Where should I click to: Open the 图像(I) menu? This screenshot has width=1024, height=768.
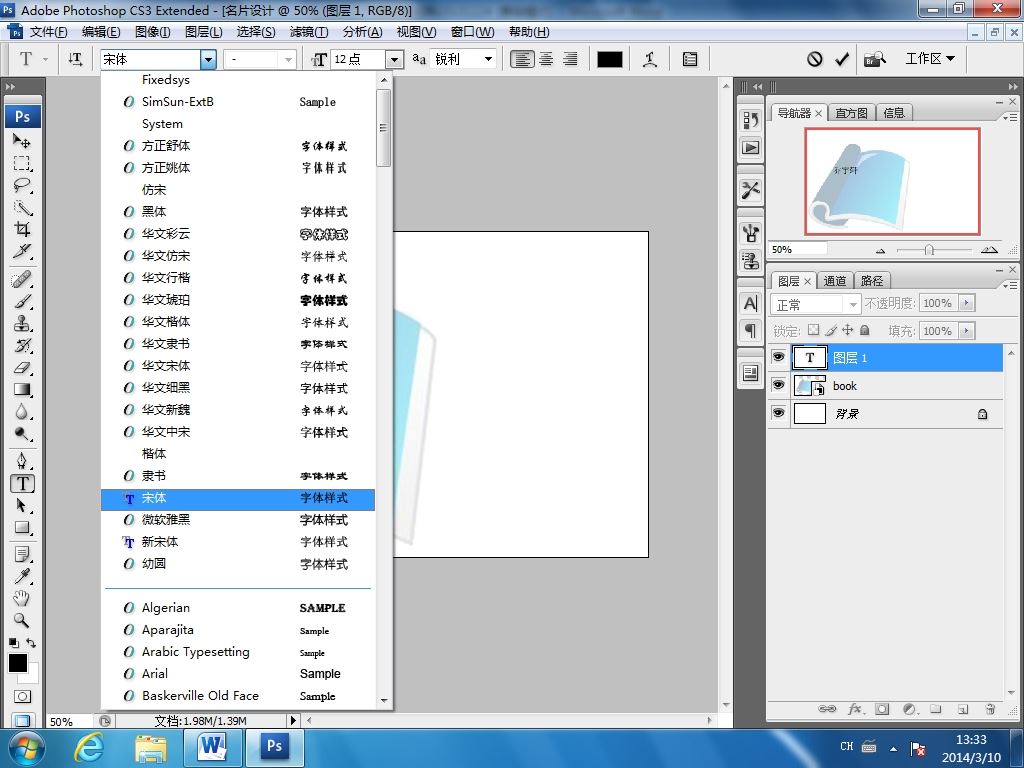coord(152,32)
